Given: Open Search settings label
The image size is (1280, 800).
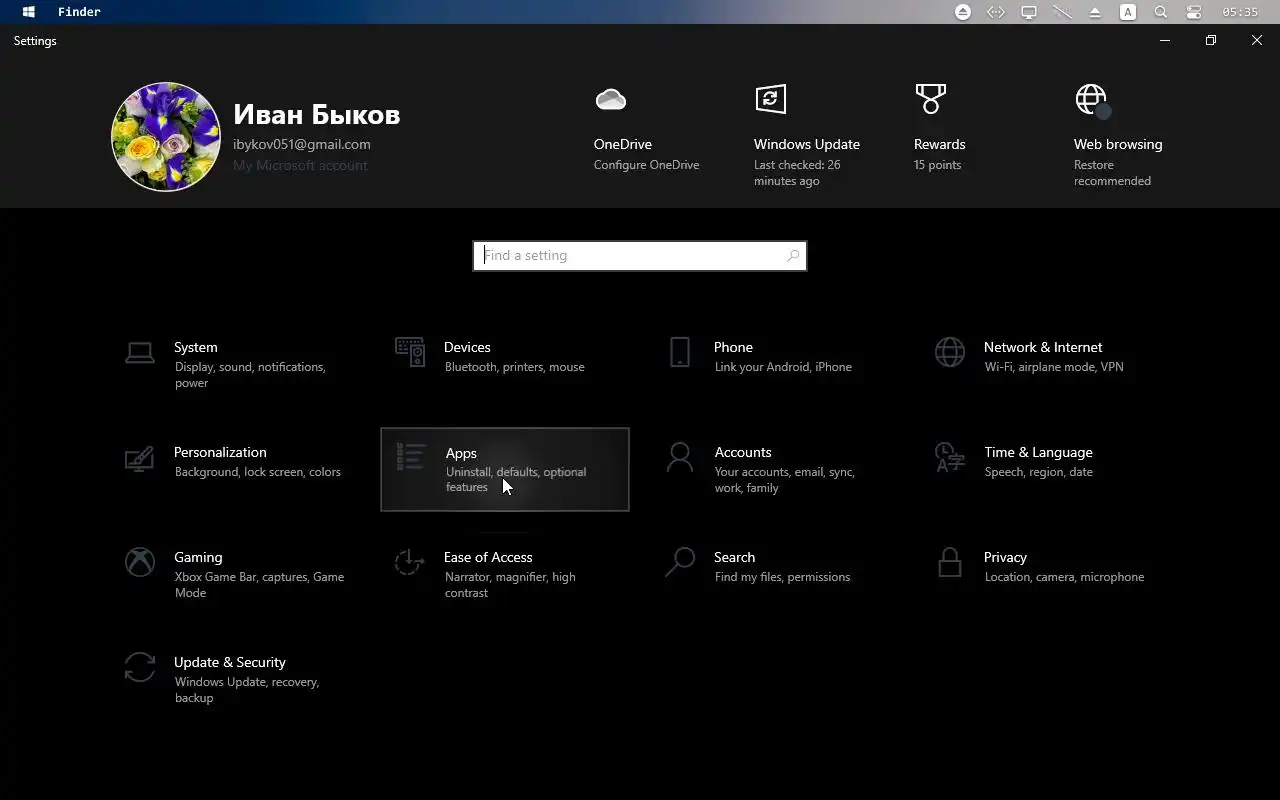Looking at the screenshot, I should tap(734, 557).
